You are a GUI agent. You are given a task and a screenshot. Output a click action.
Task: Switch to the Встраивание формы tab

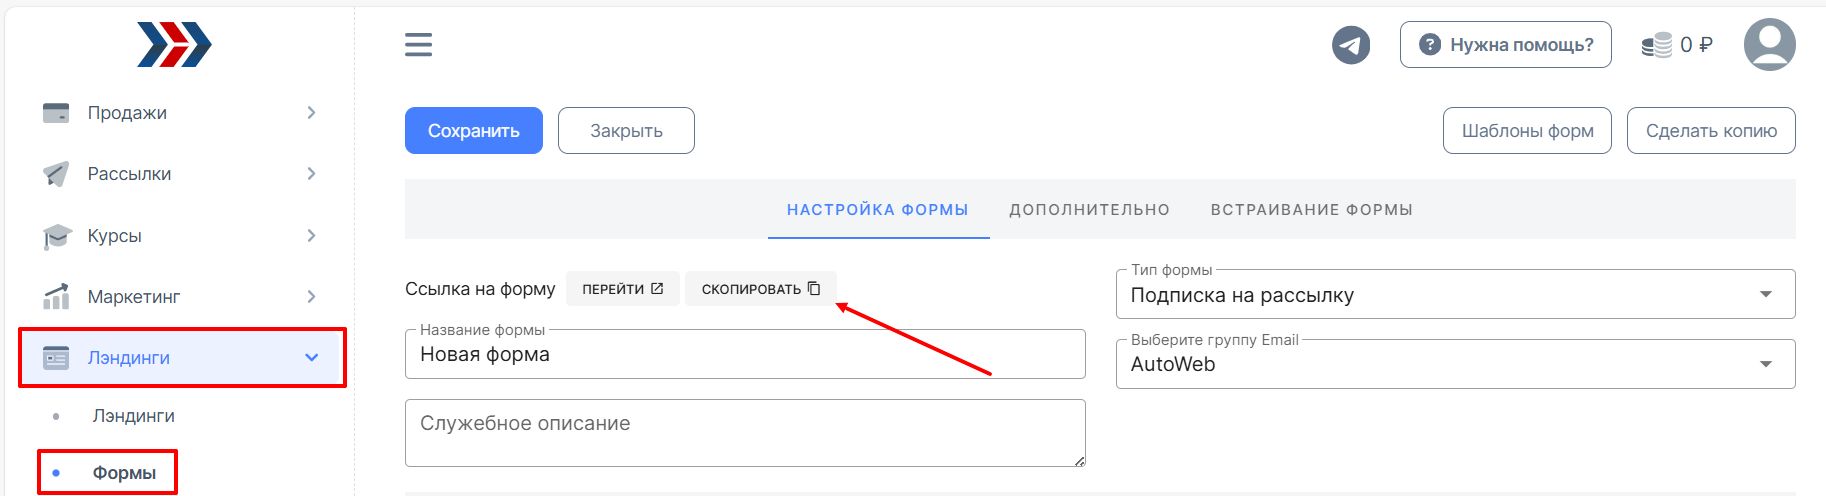[1311, 210]
